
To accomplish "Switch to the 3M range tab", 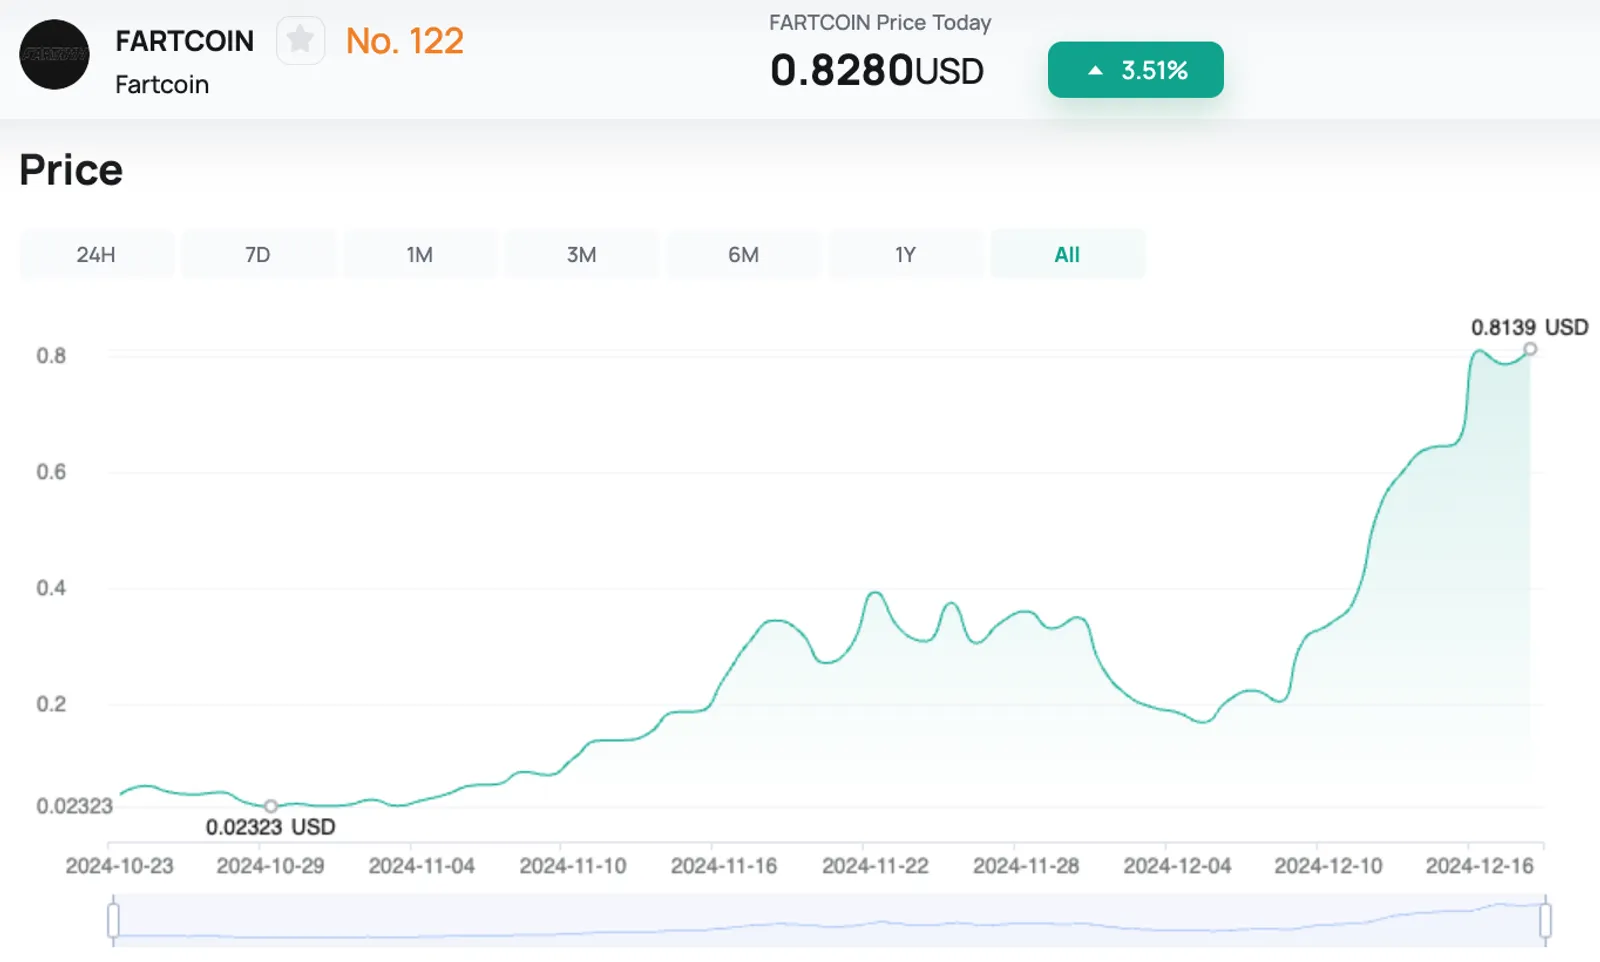I will pos(582,254).
